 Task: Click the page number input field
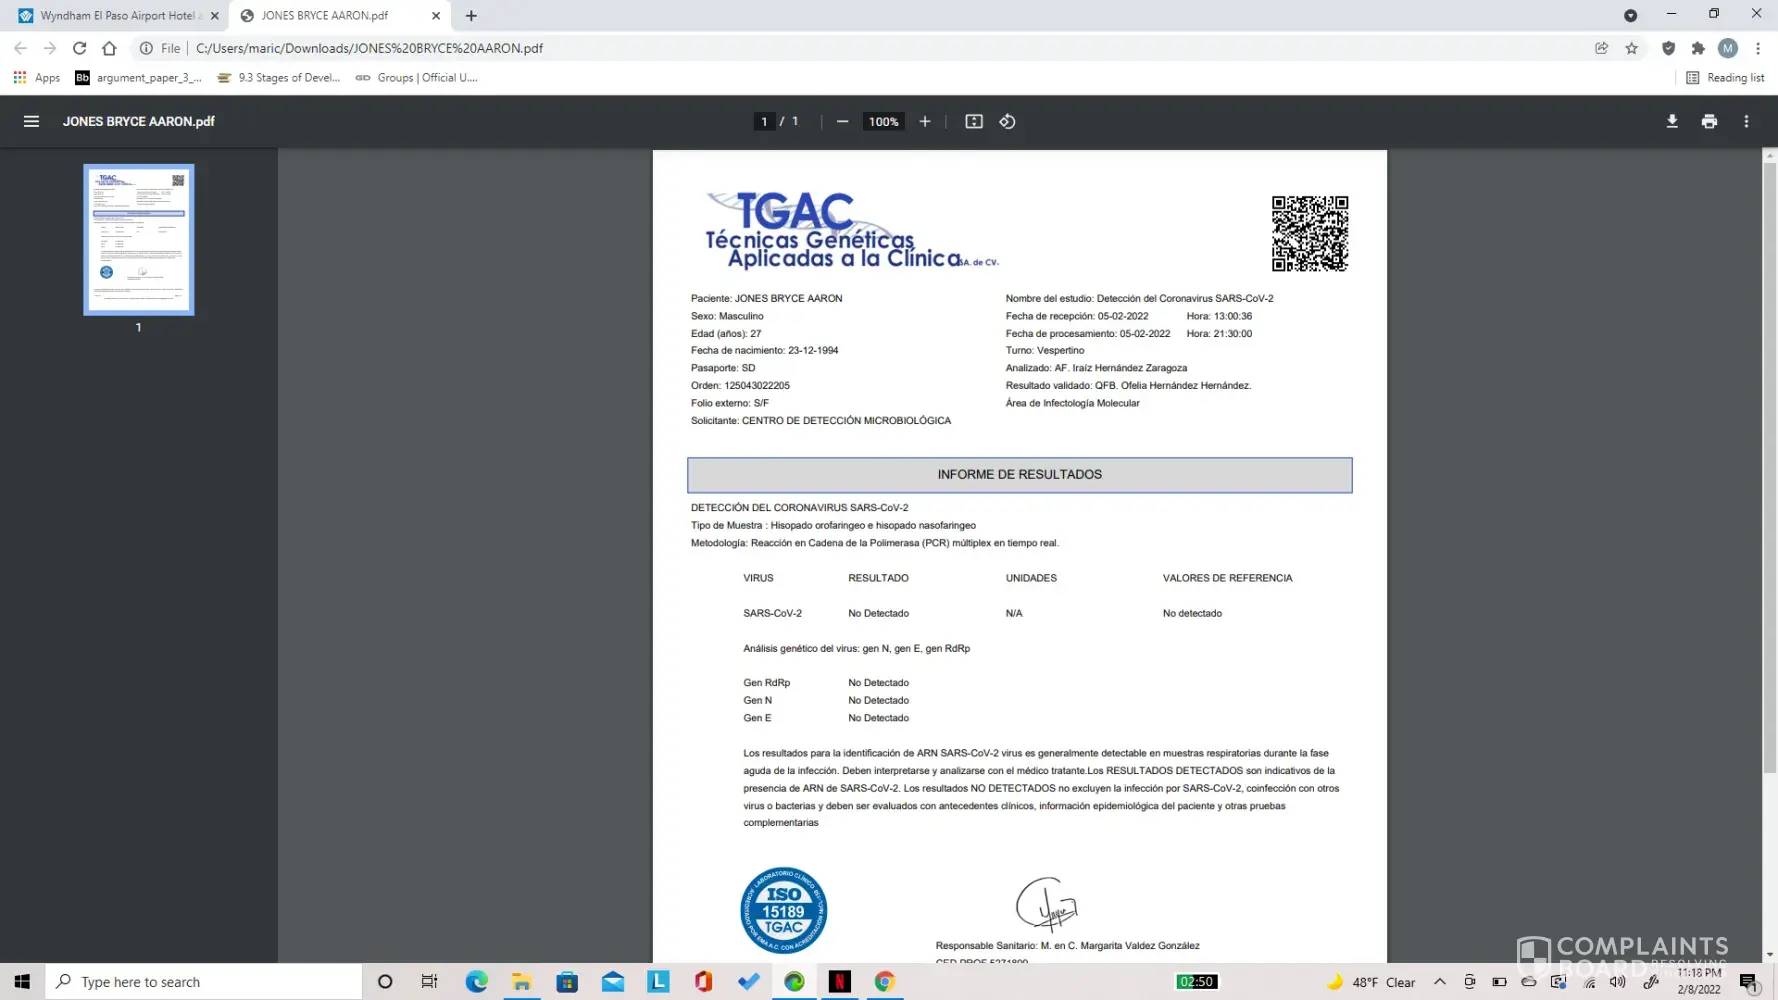tap(764, 121)
